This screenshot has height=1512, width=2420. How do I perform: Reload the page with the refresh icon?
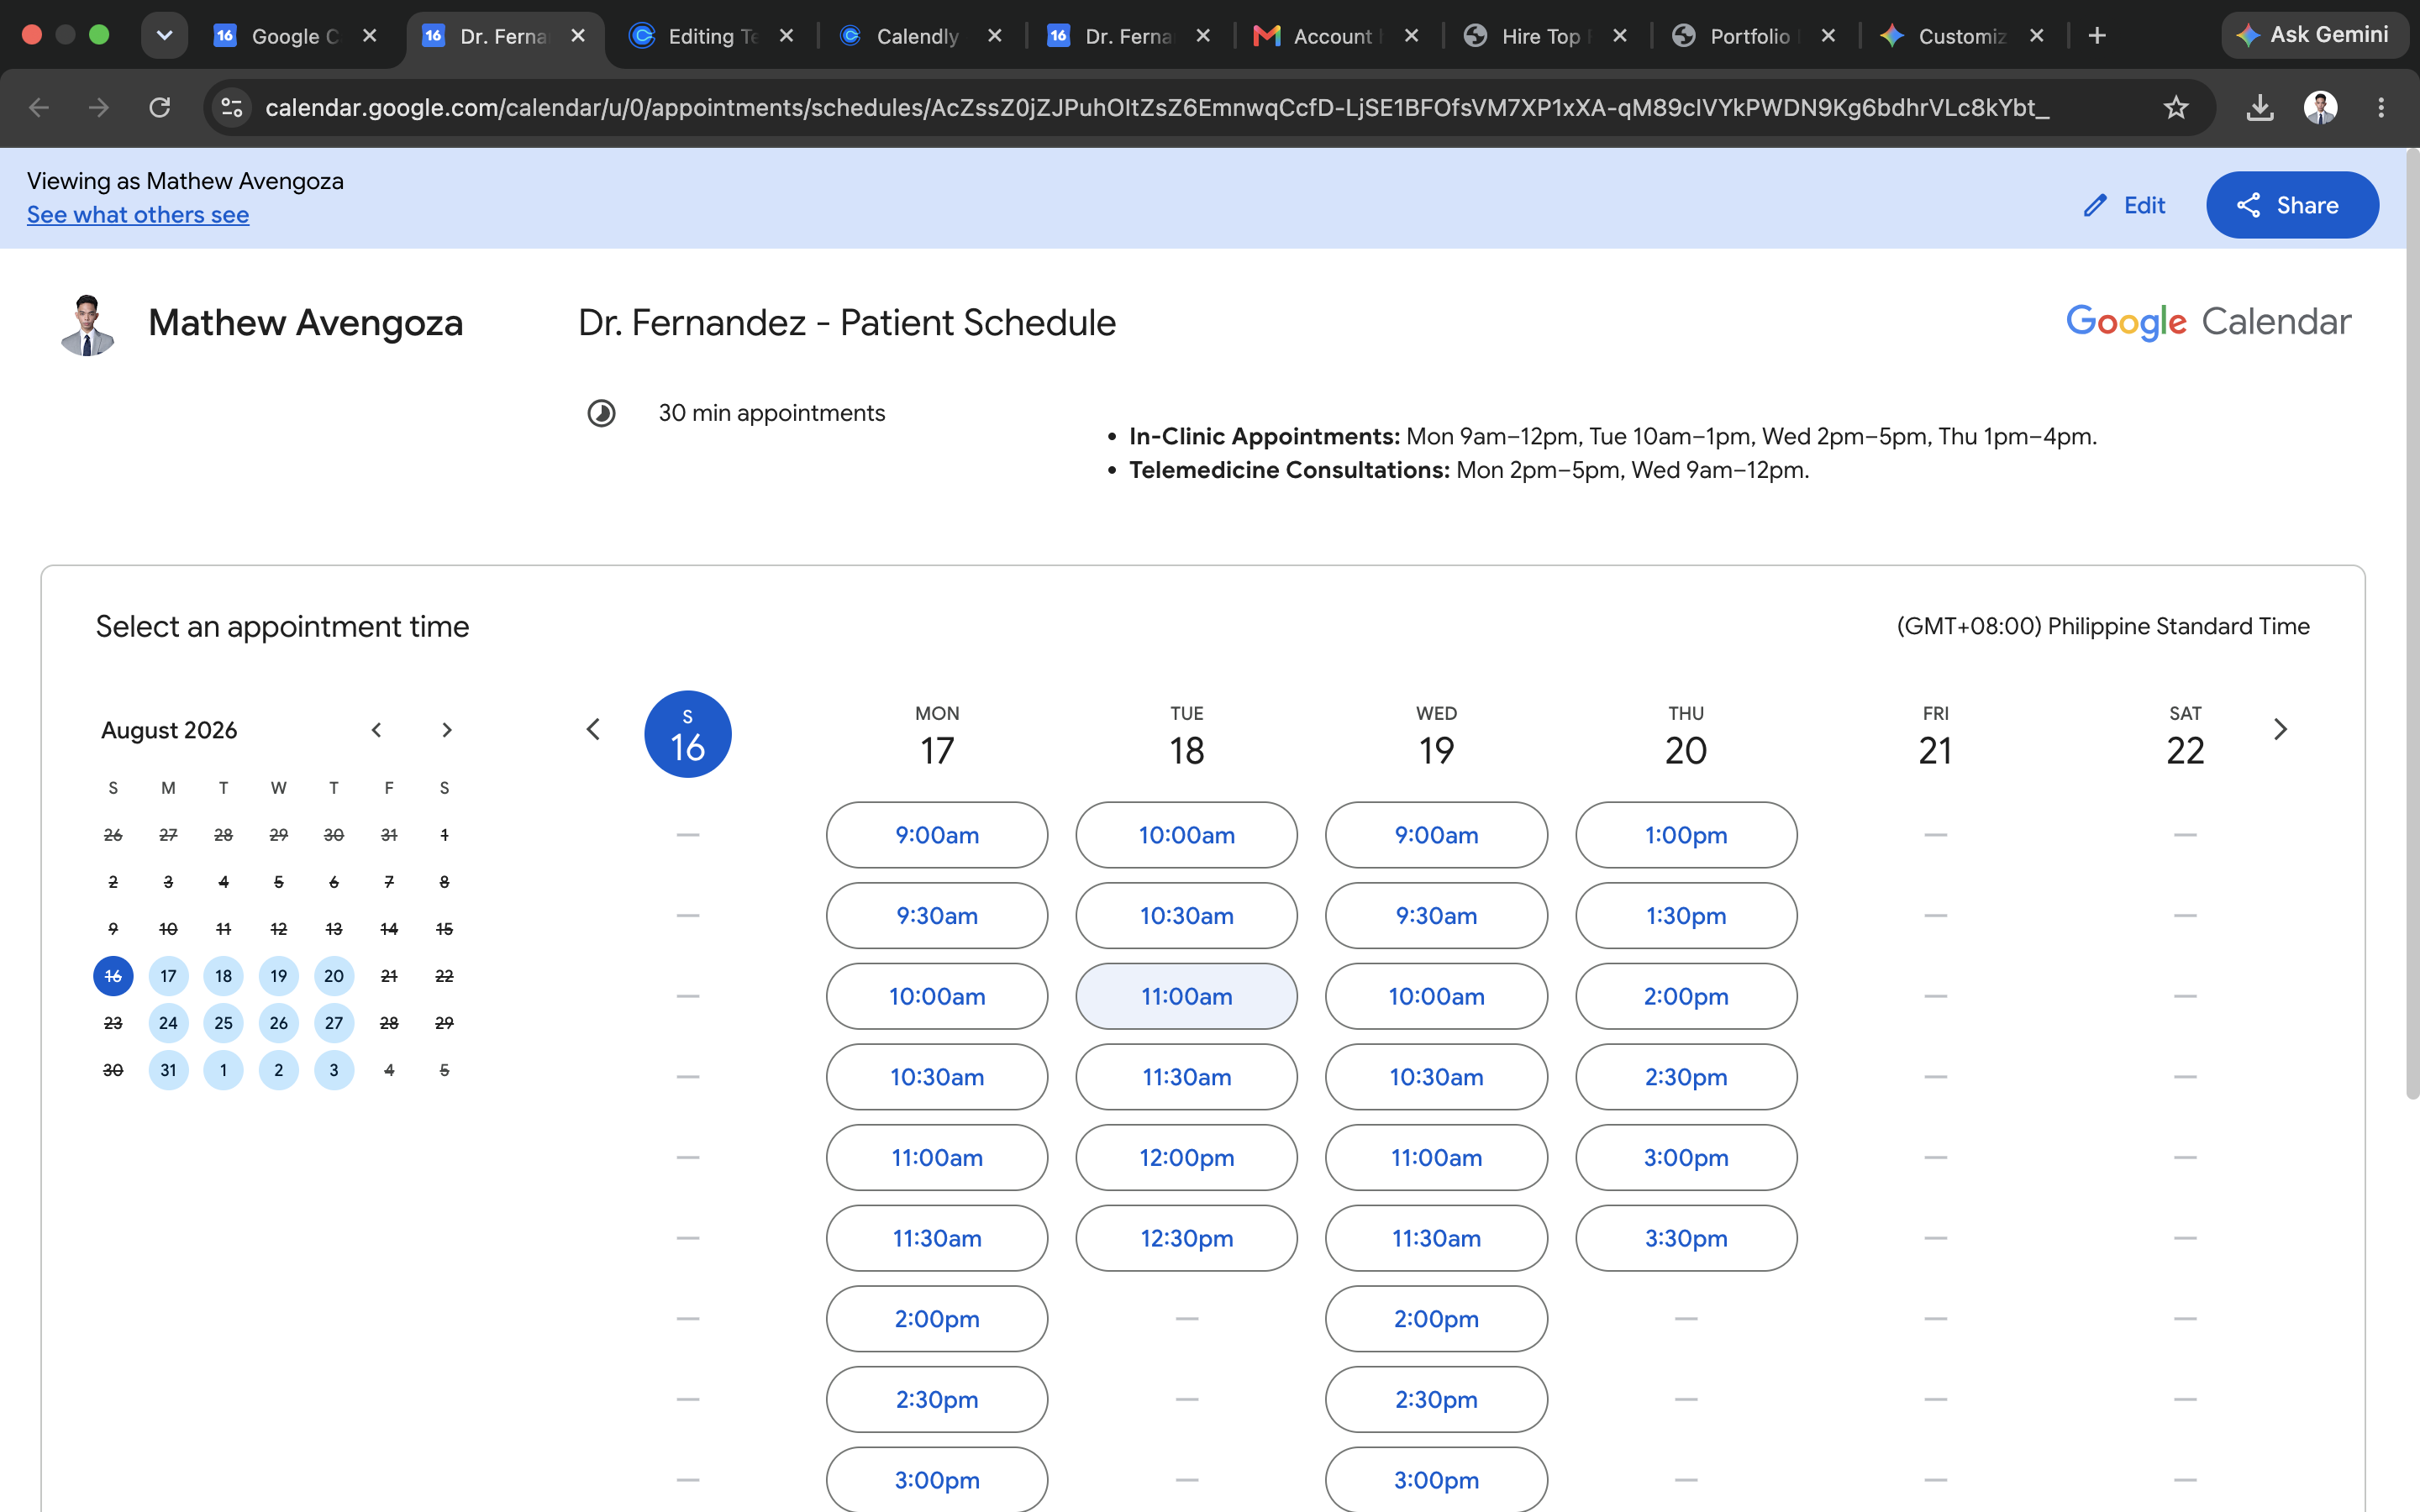tap(160, 107)
